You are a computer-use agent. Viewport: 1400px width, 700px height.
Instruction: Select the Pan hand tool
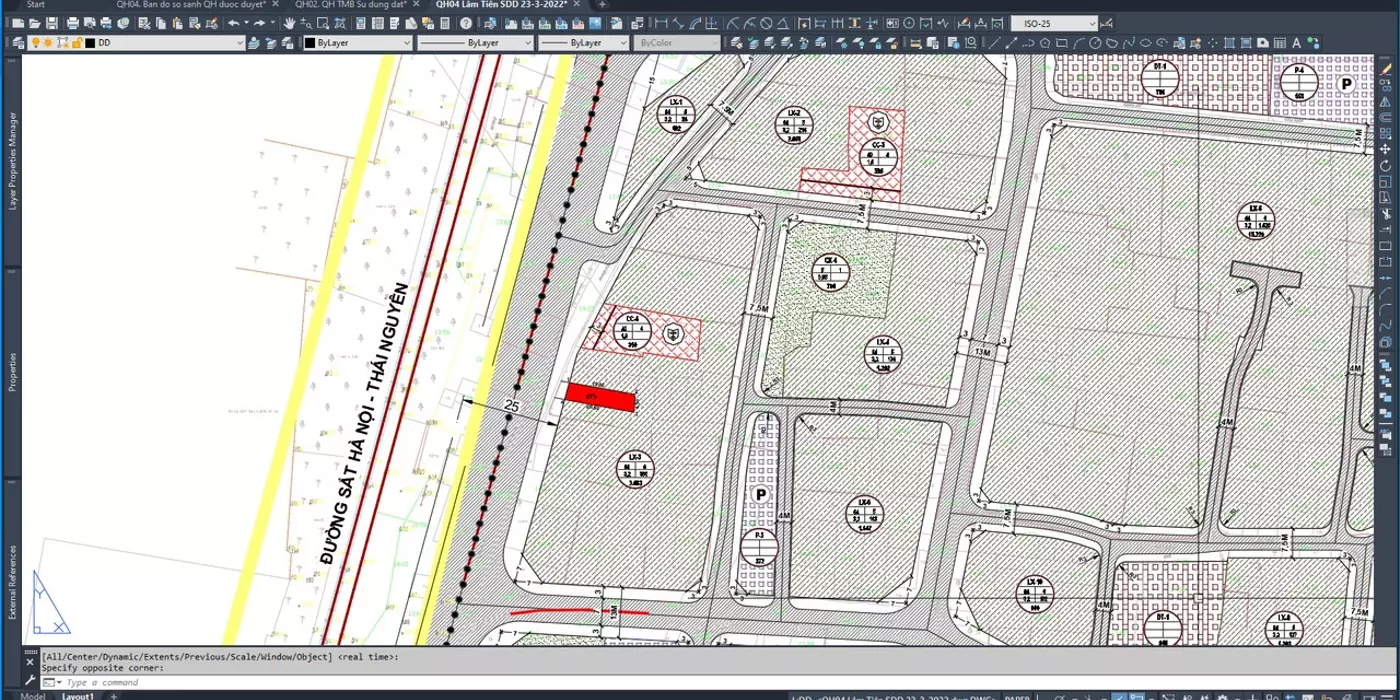pyautogui.click(x=289, y=23)
